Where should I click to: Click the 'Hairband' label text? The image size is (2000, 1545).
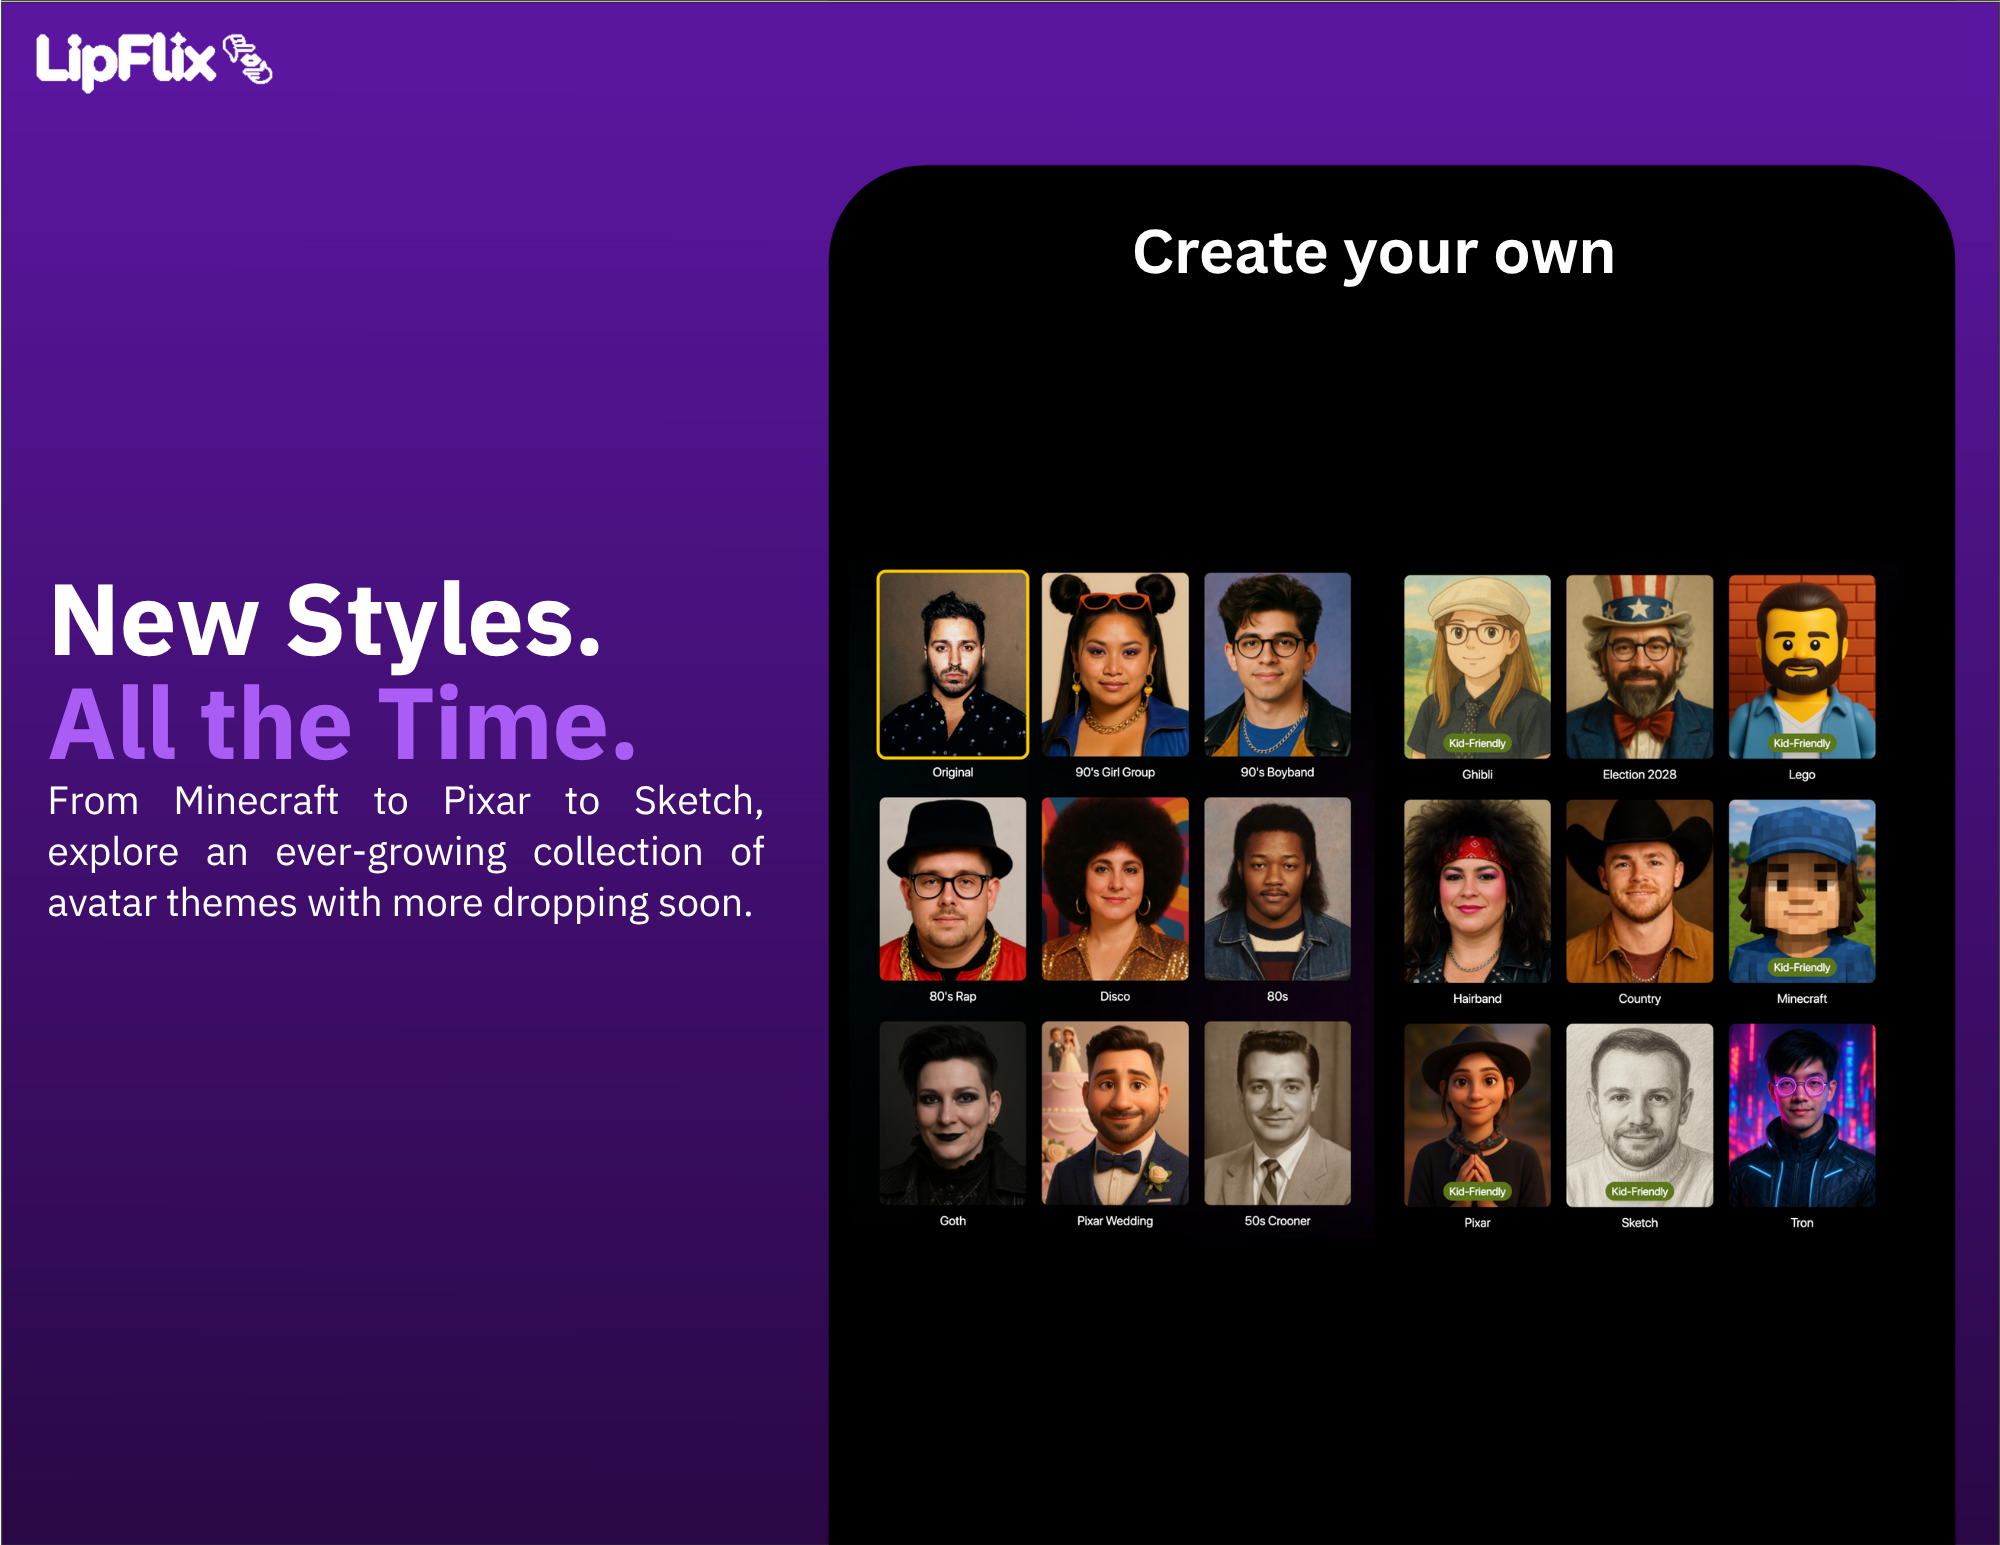[x=1477, y=998]
